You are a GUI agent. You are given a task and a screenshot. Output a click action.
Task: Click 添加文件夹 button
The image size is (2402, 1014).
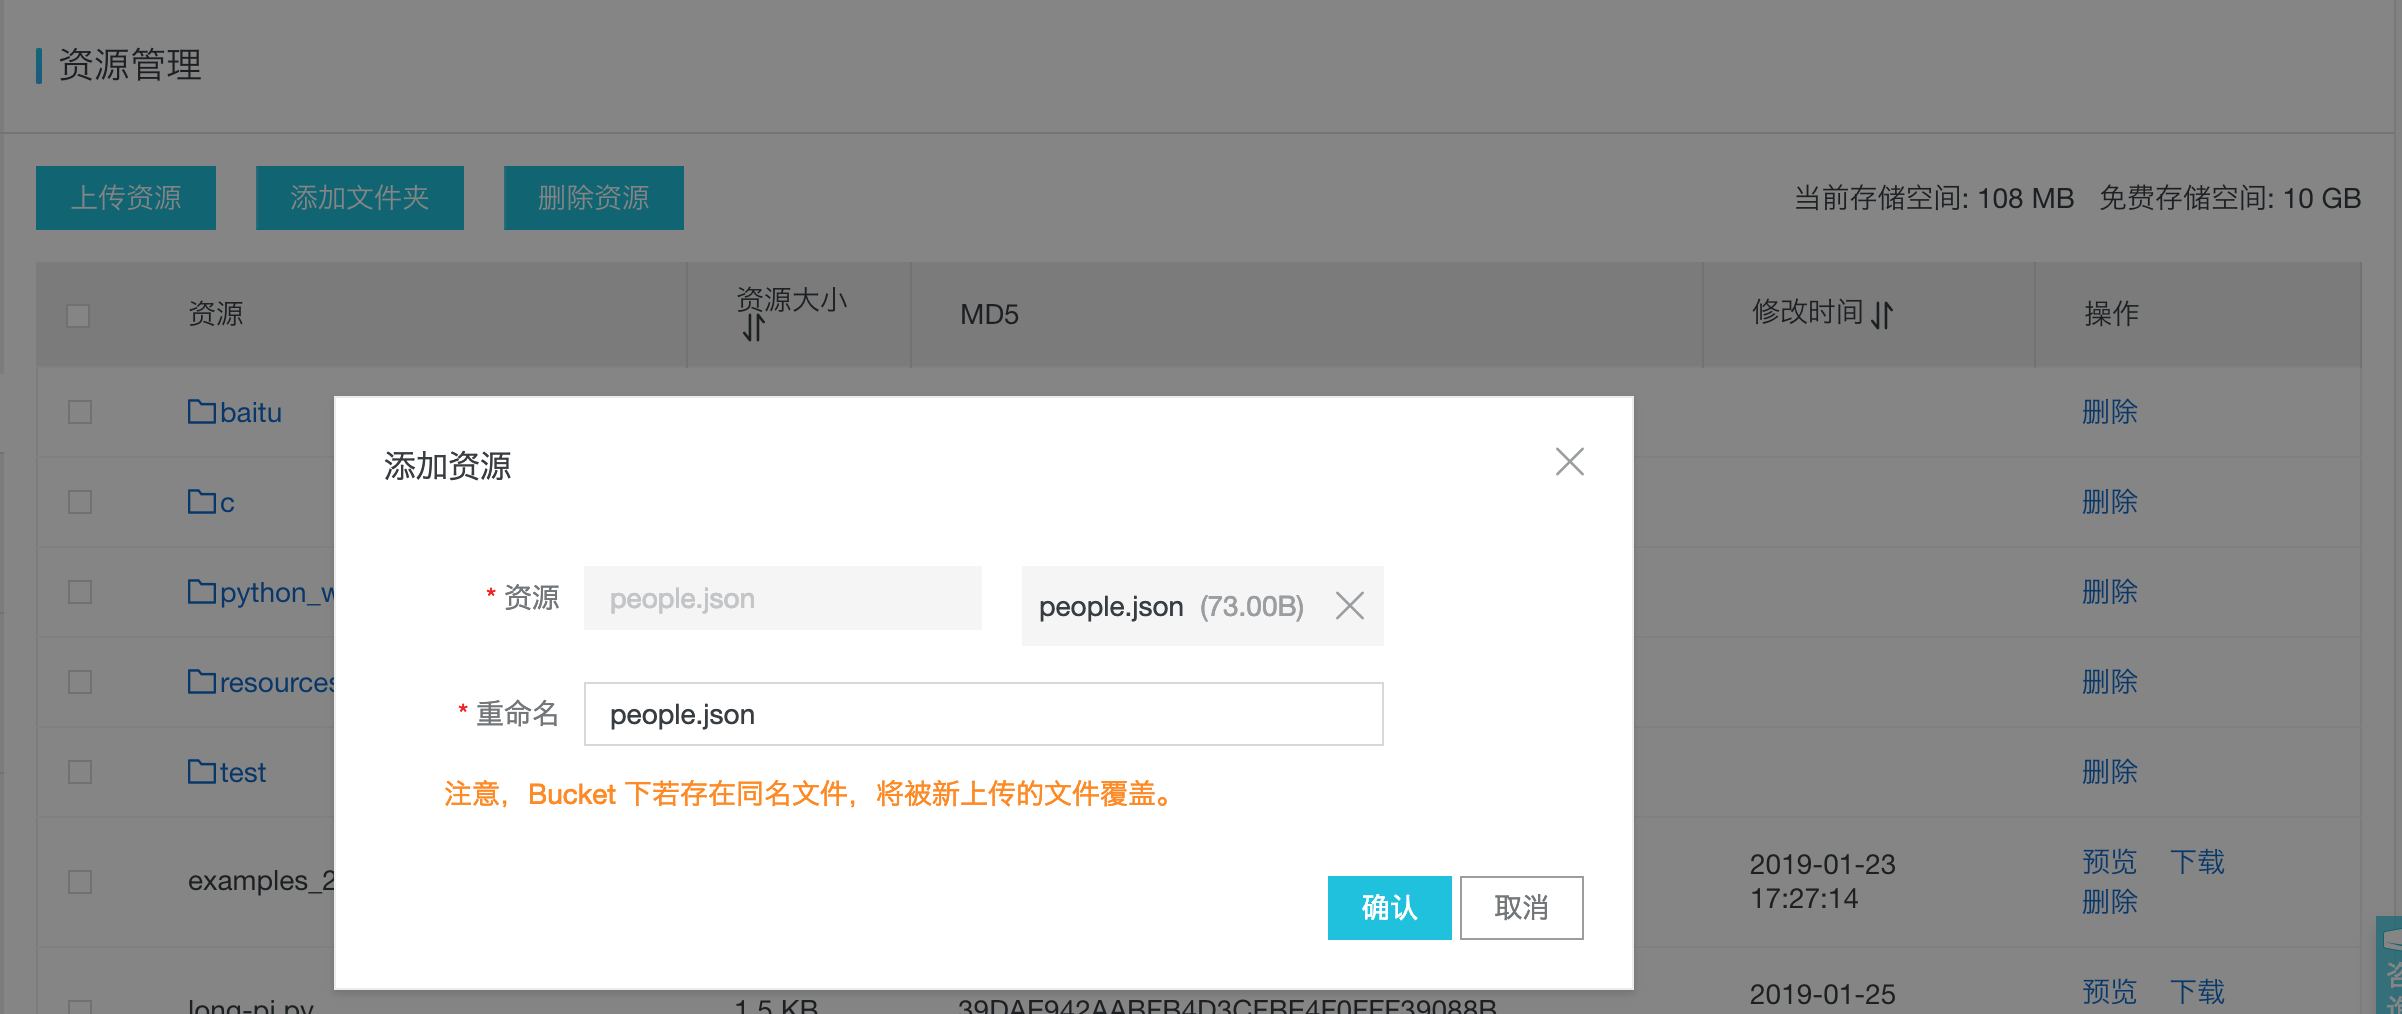(x=360, y=198)
